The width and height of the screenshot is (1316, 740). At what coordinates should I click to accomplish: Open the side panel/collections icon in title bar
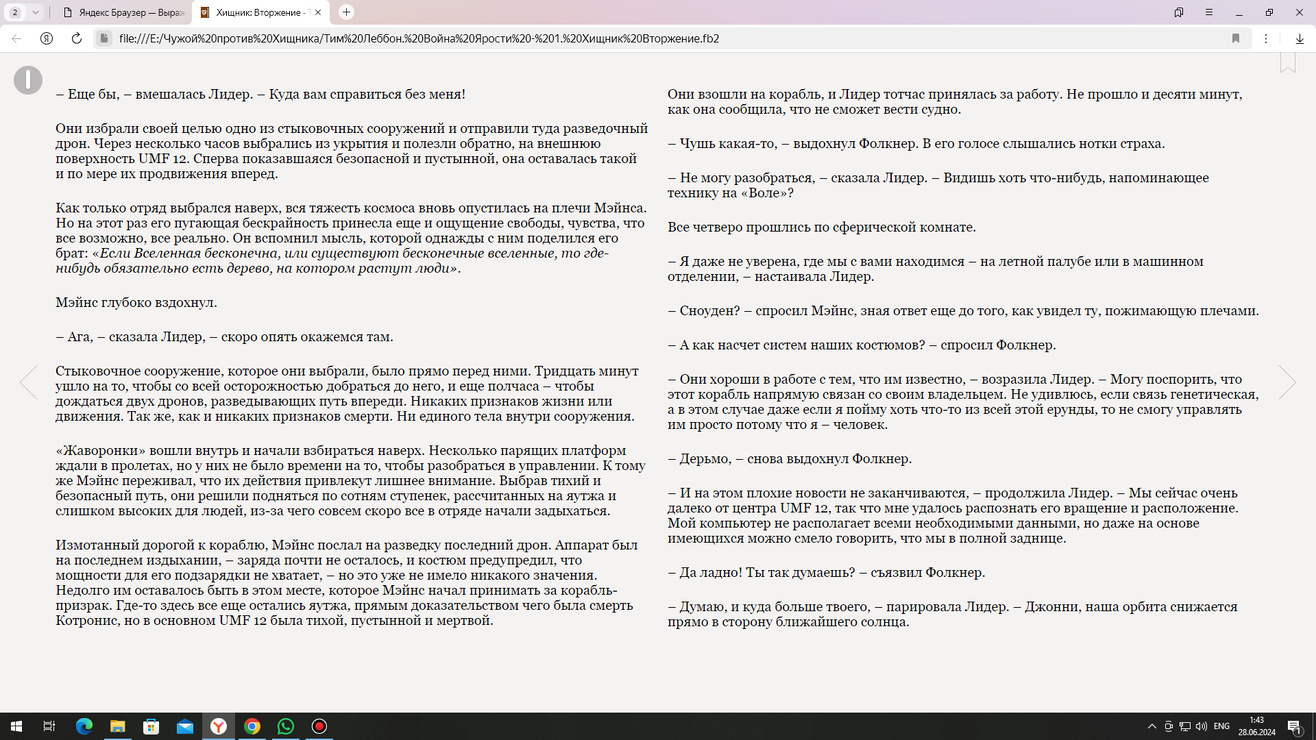(x=1179, y=12)
